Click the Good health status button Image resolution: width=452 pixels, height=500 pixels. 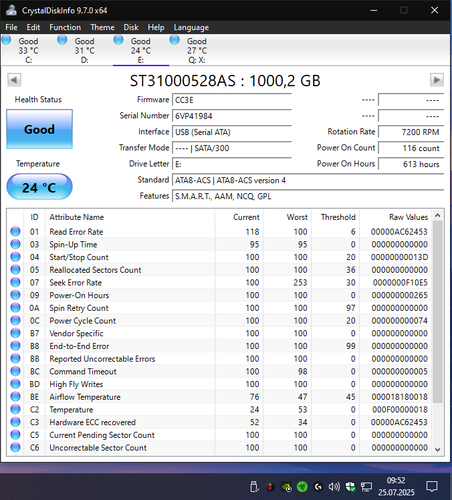tap(39, 129)
